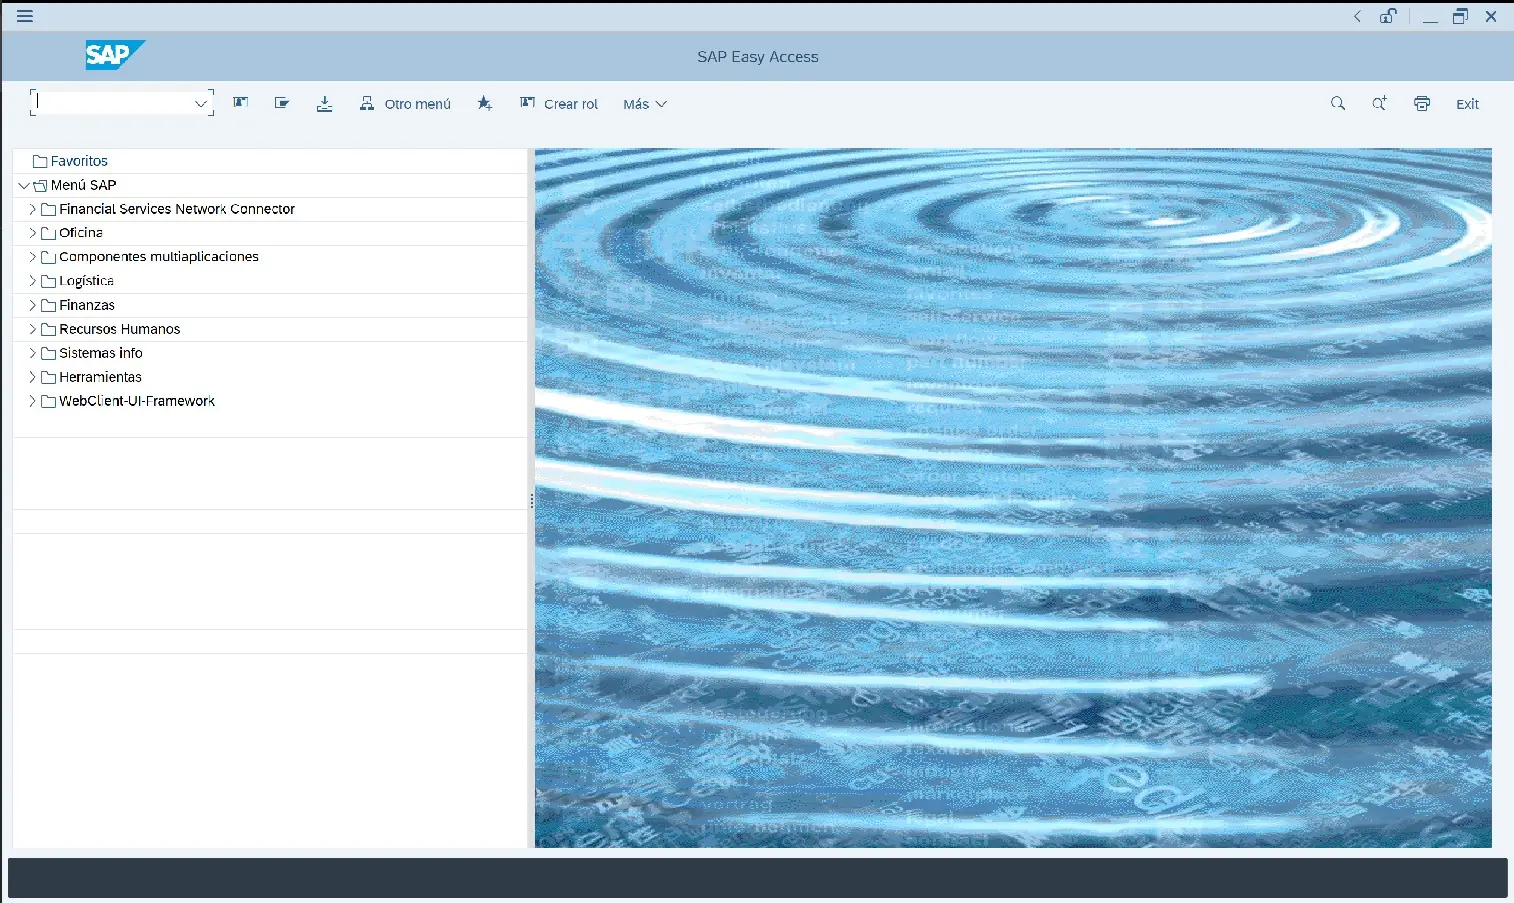Image resolution: width=1514 pixels, height=903 pixels.
Task: Click the SAP logo
Action: click(x=115, y=55)
